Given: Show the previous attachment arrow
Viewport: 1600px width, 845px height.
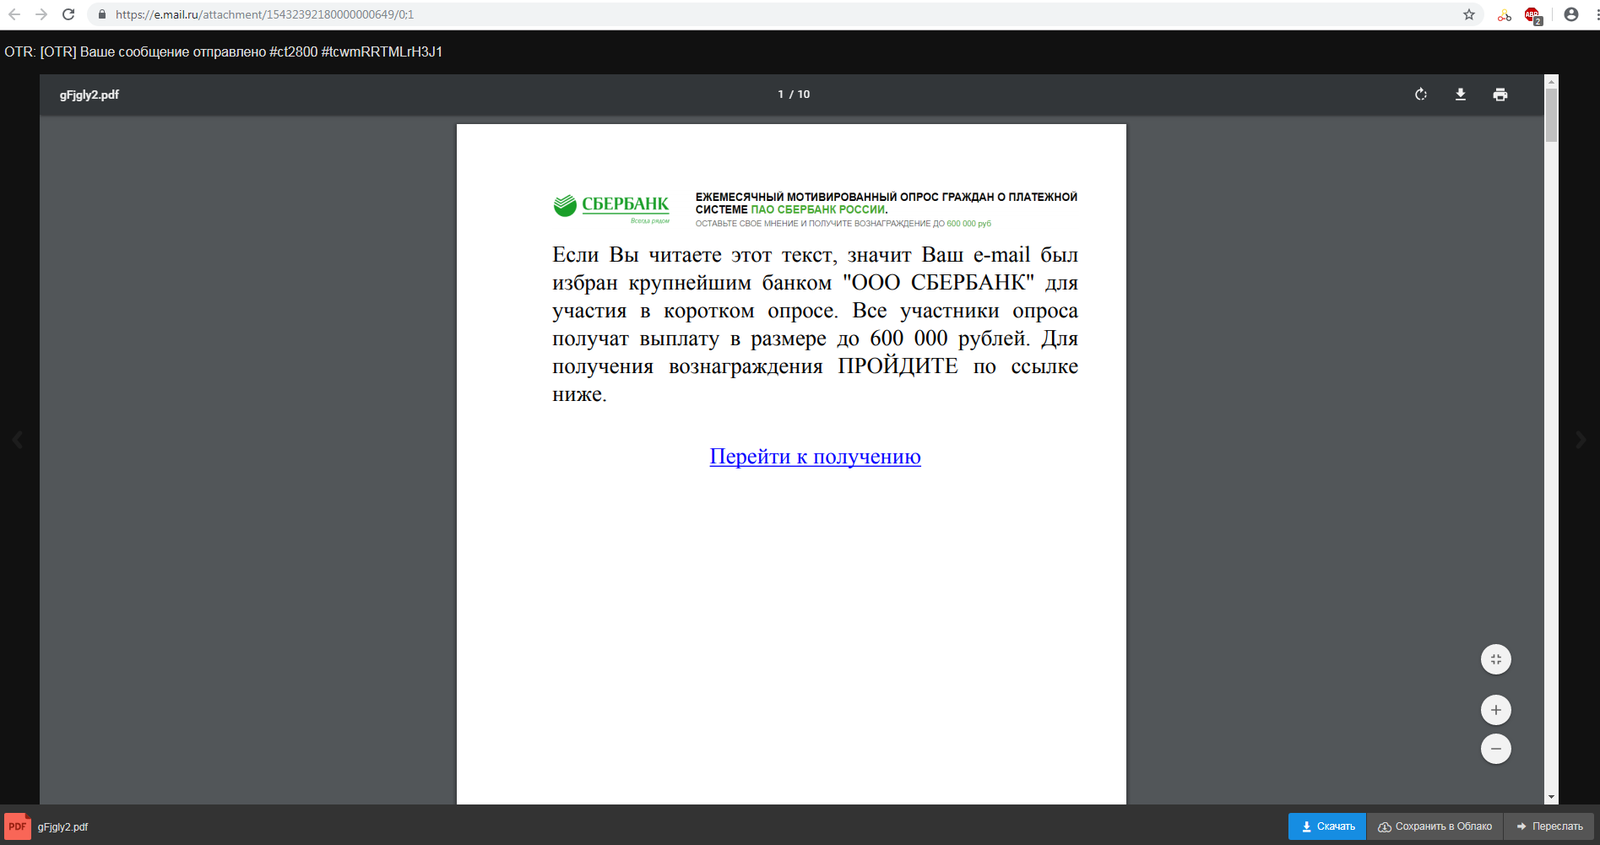Looking at the screenshot, I should (x=17, y=439).
